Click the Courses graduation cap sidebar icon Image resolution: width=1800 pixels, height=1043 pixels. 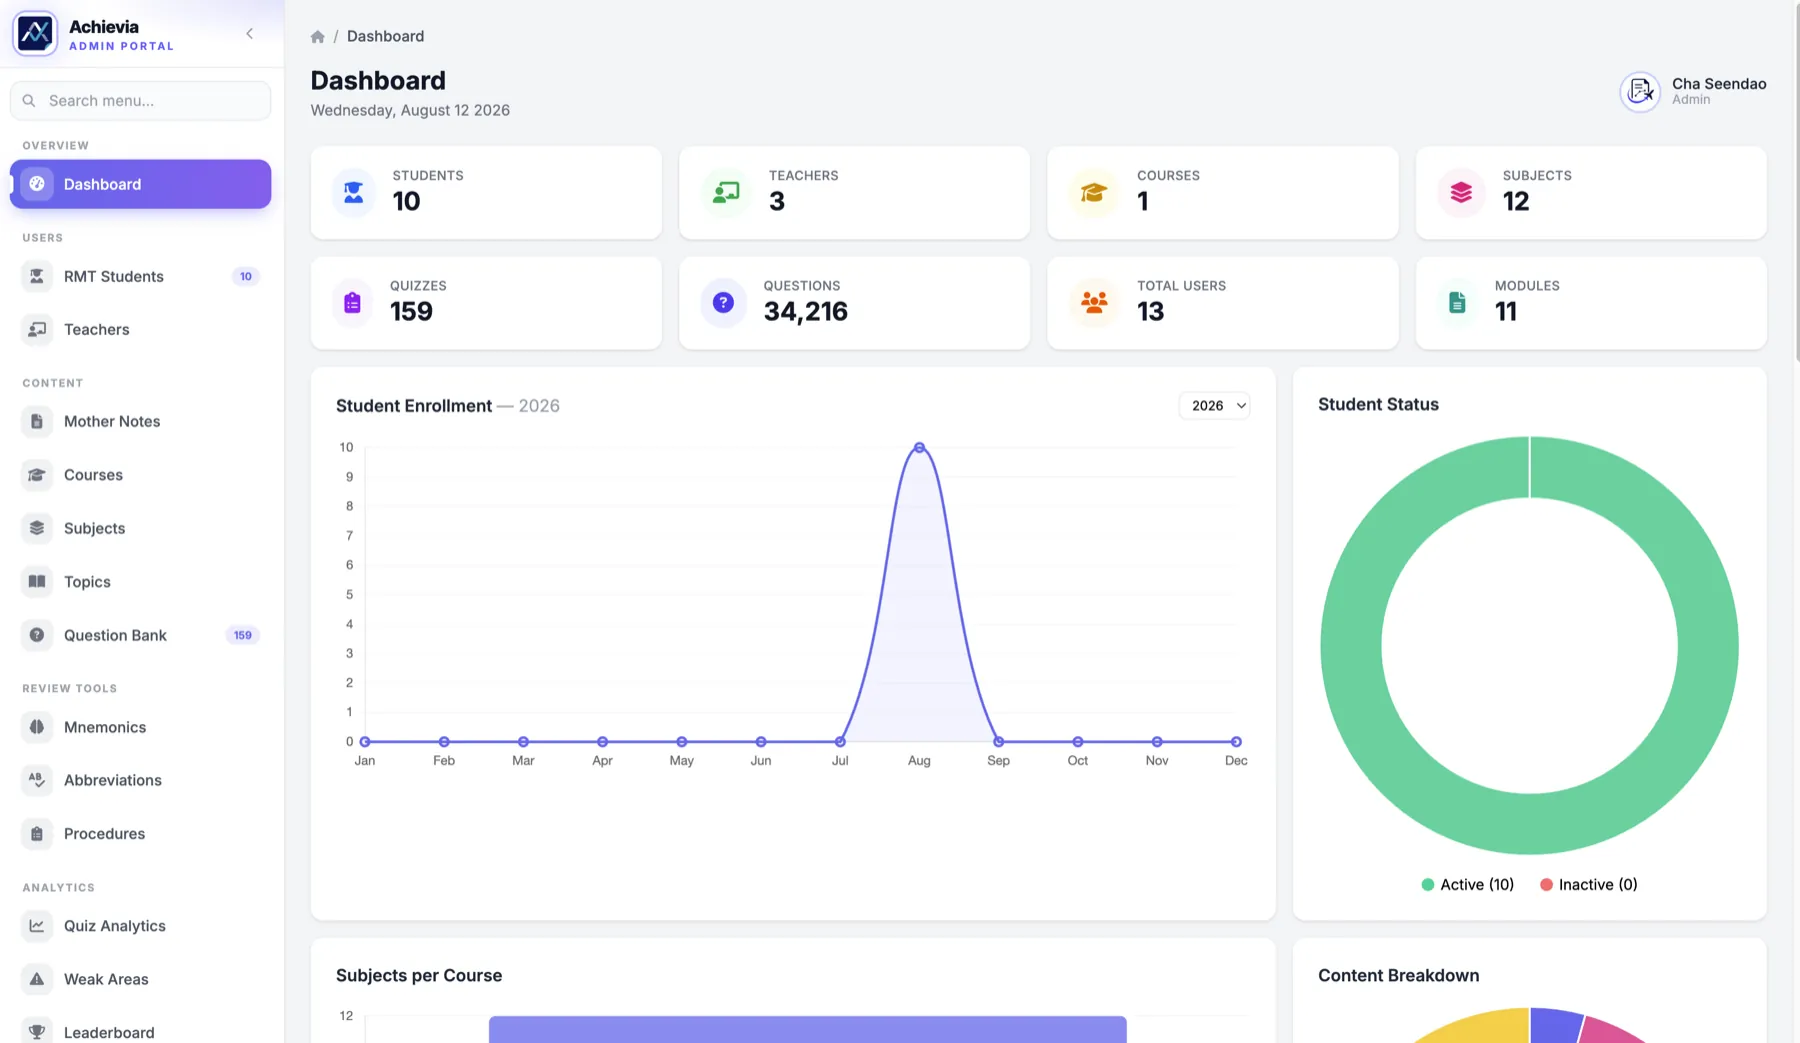(x=37, y=475)
